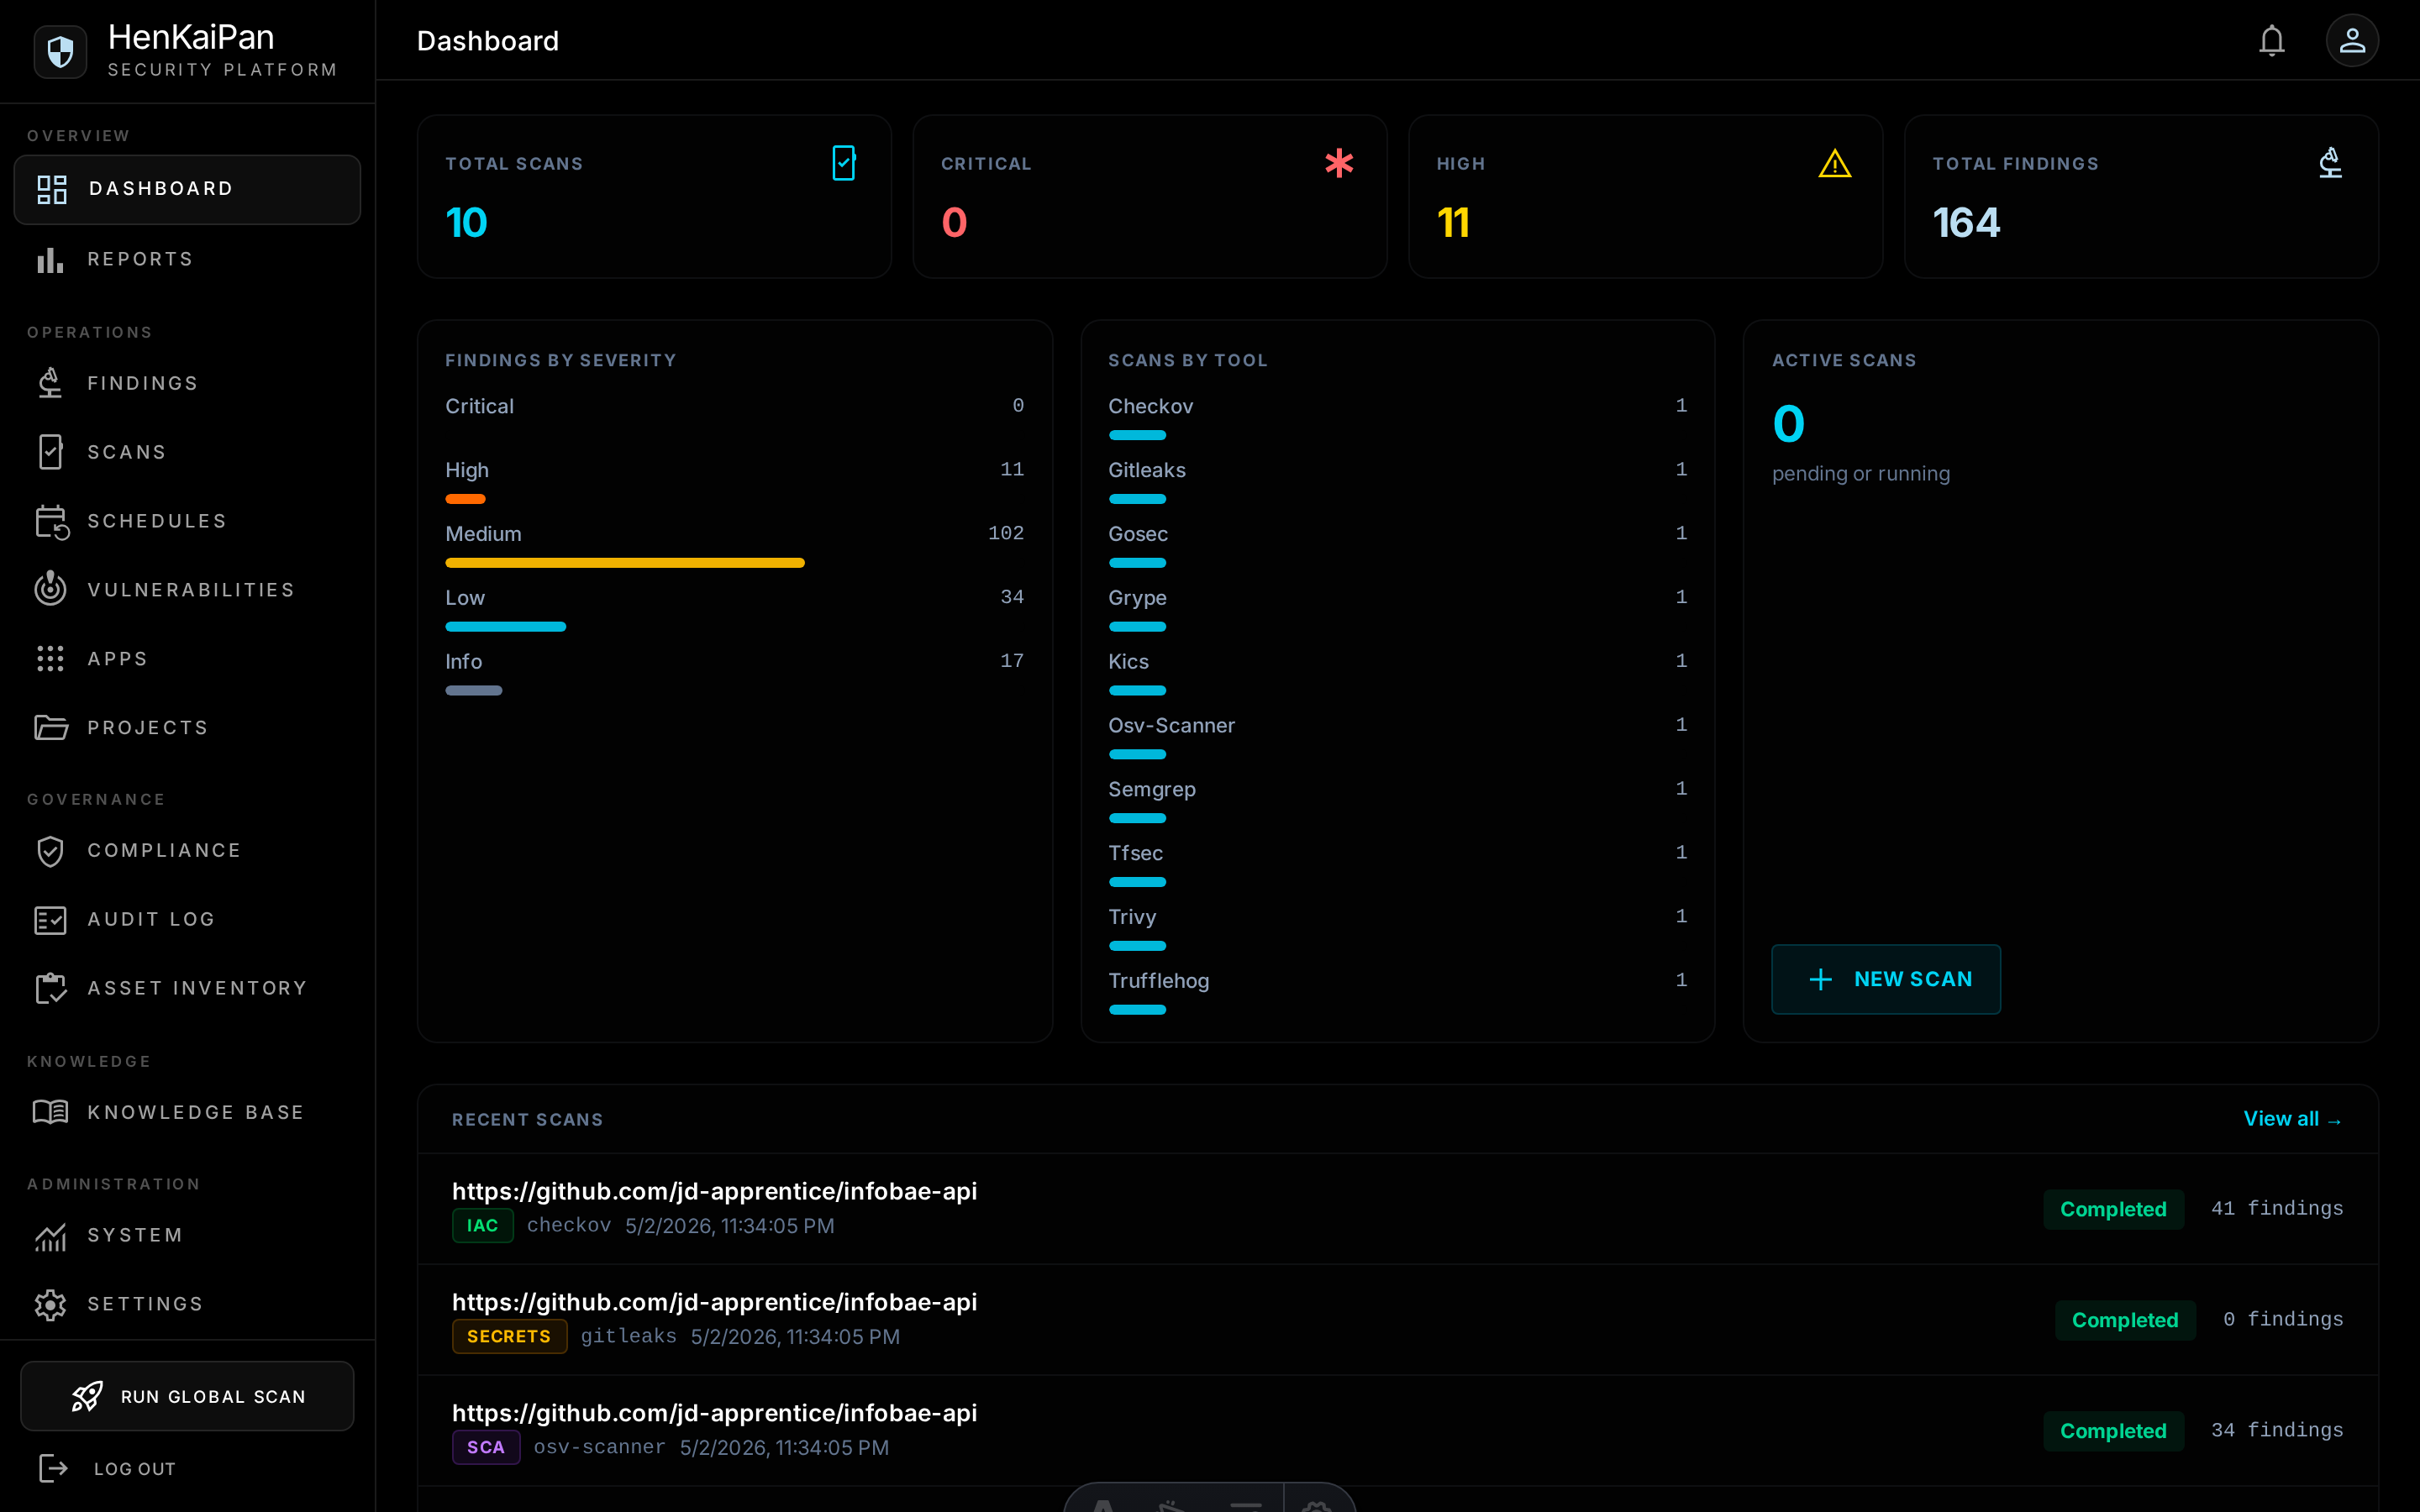
Task: Click the orange High severity bar
Action: (465, 499)
